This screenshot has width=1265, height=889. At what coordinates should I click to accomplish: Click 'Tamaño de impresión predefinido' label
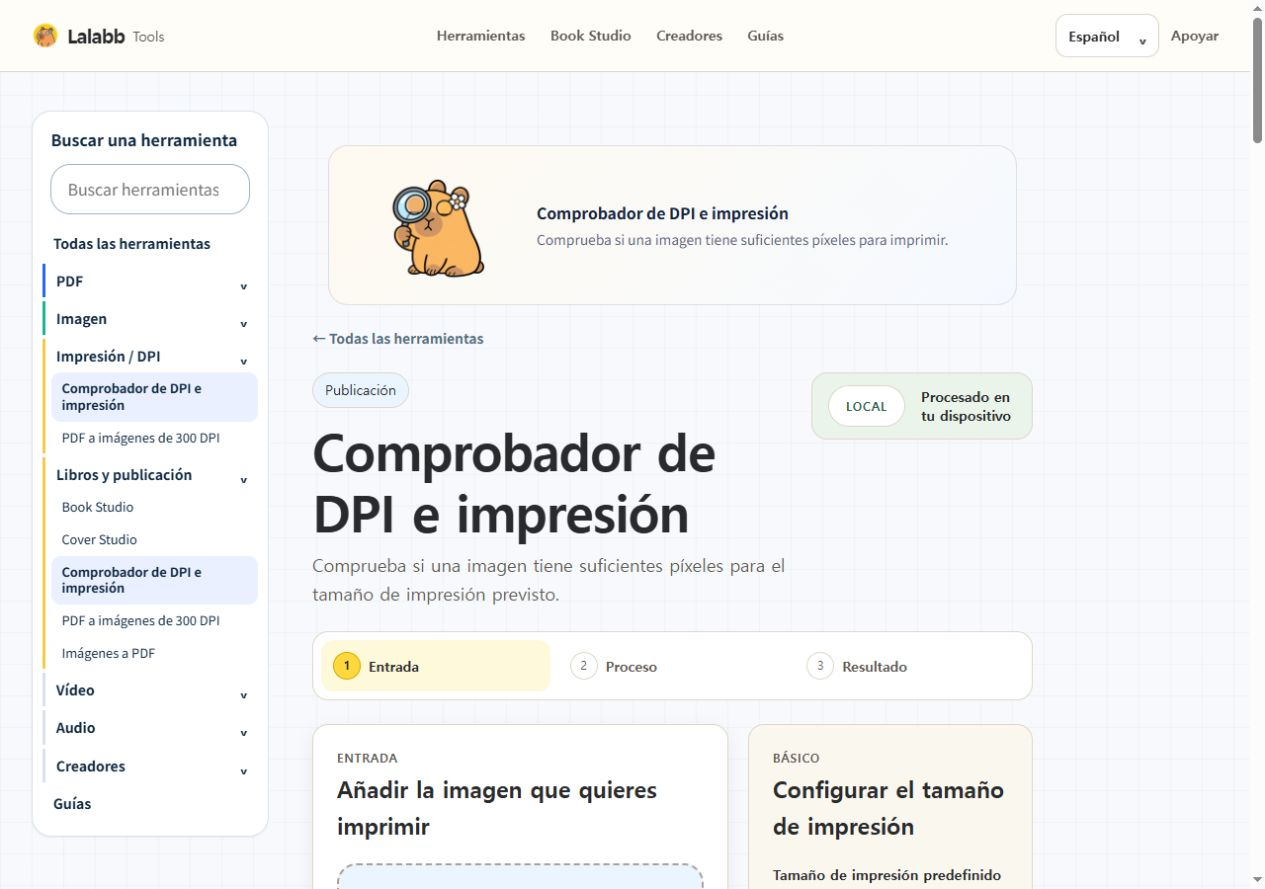(x=887, y=875)
